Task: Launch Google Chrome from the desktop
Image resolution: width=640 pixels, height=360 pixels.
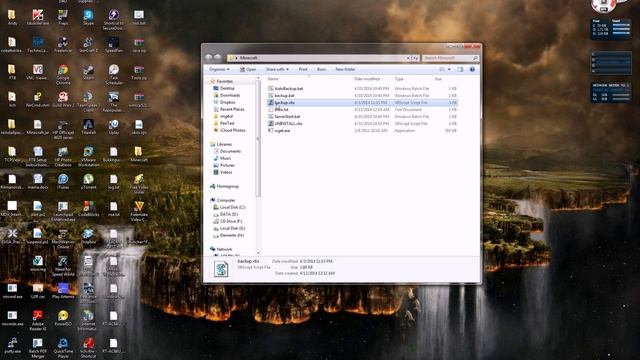Action: 63,74
